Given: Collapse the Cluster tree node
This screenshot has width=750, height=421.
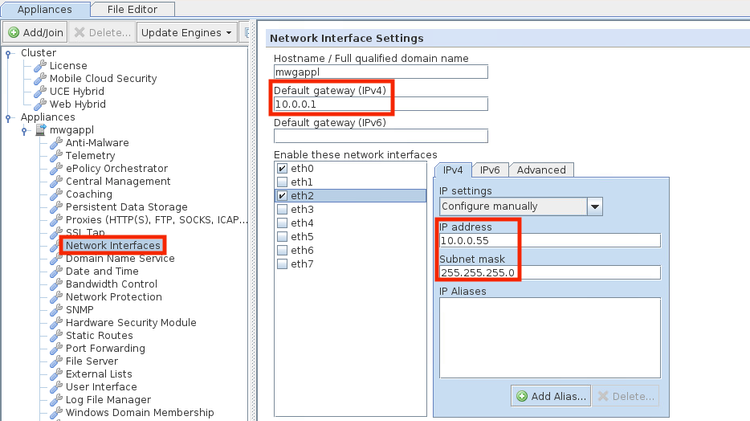Looking at the screenshot, I should pos(9,53).
